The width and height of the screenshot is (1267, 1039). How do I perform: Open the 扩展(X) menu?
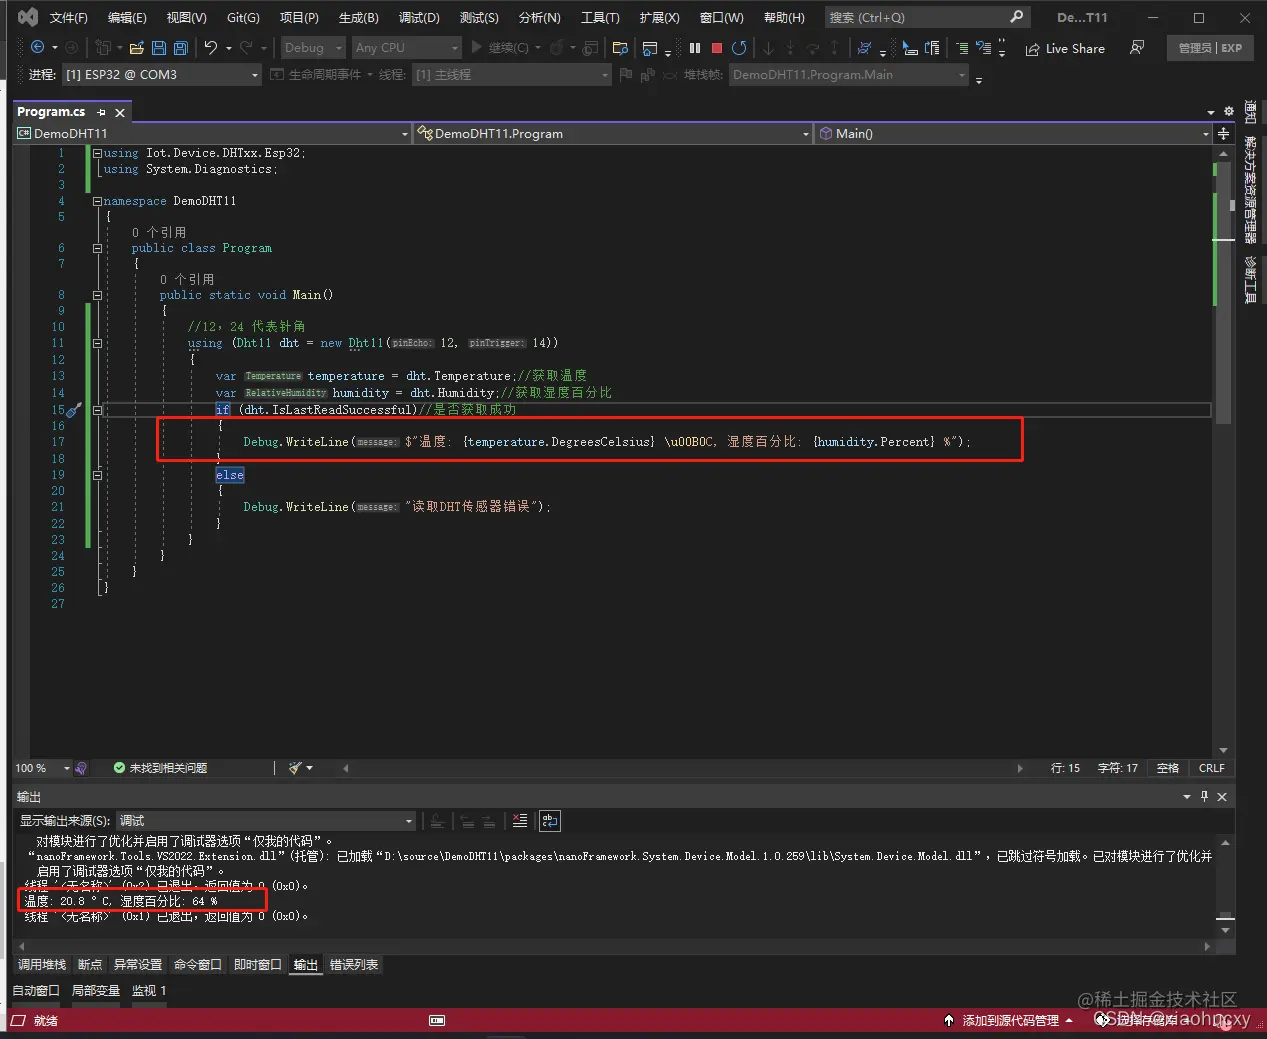click(x=659, y=17)
